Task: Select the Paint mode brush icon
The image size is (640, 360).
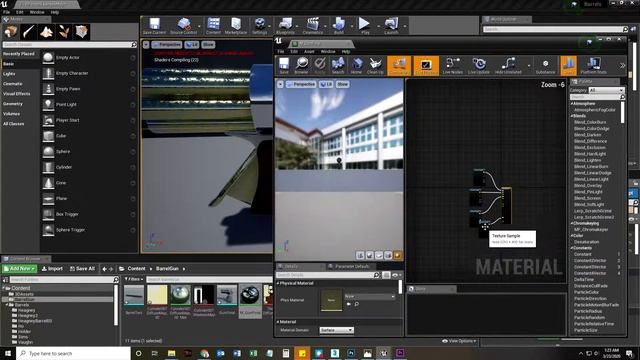Action: tap(29, 31)
